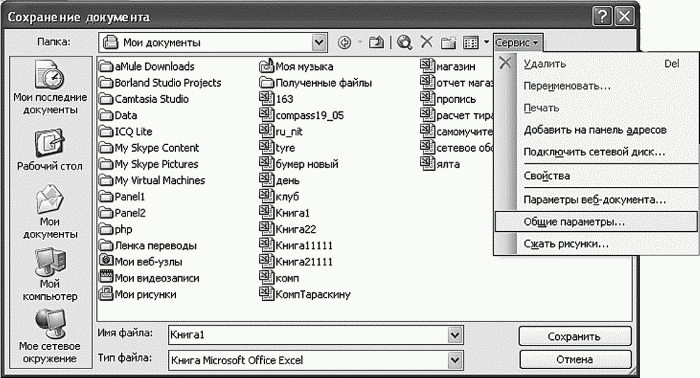Click the Views toolbar icon

tap(471, 42)
